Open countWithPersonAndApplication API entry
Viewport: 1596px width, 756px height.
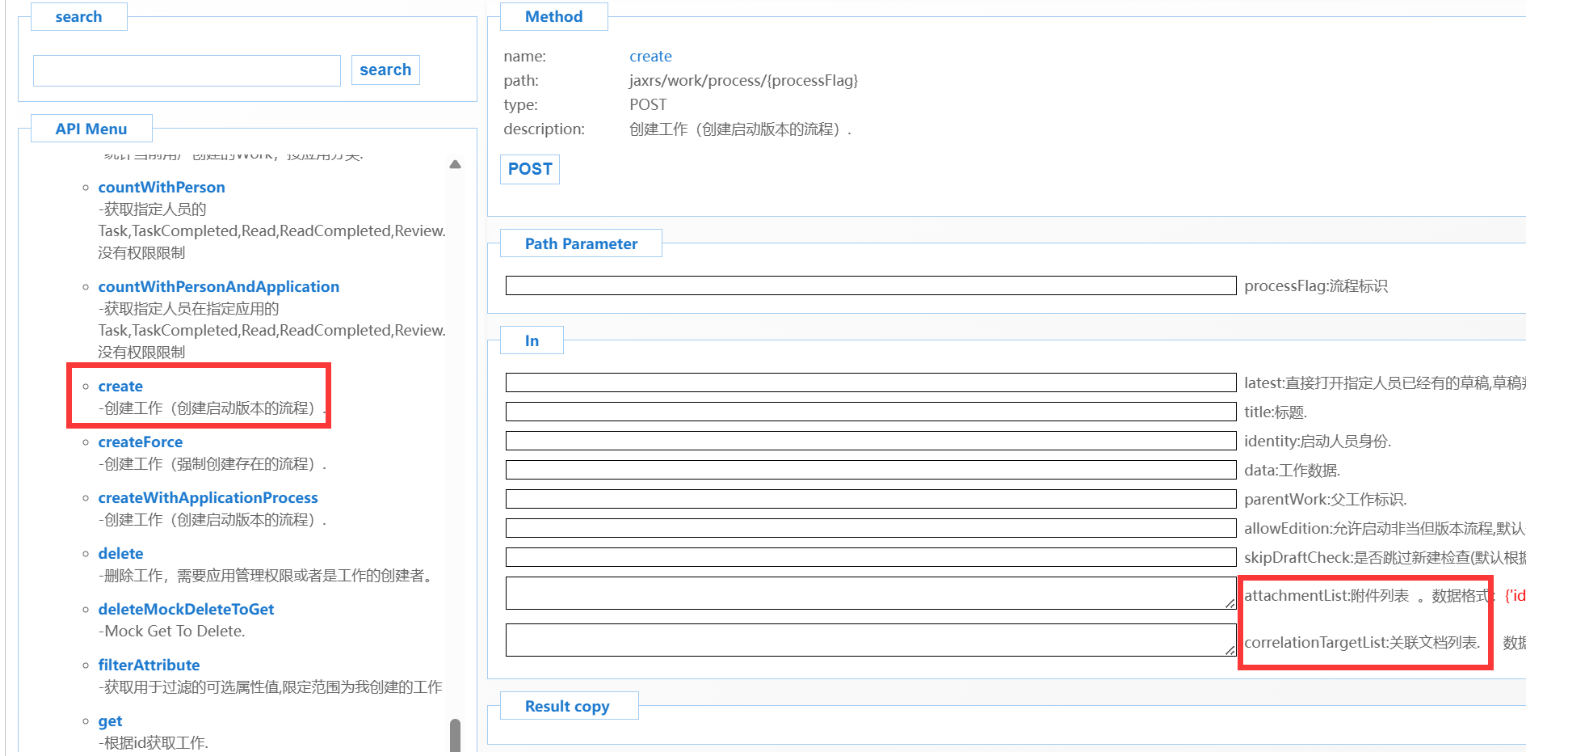click(x=218, y=287)
